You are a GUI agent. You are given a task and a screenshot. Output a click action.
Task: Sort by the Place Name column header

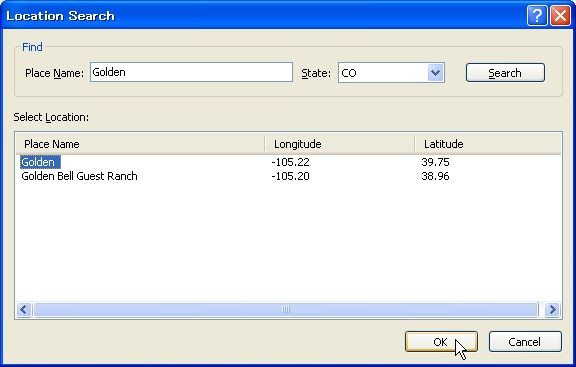140,144
